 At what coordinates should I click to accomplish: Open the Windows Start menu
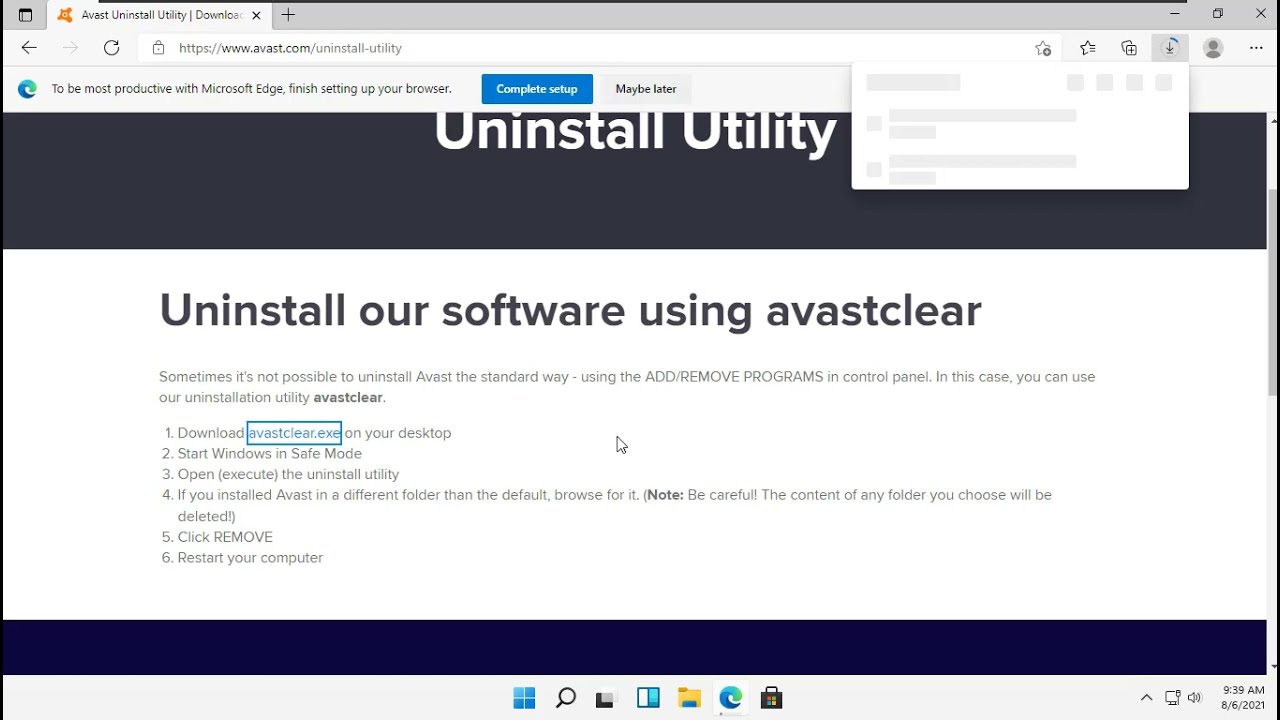pyautogui.click(x=524, y=698)
